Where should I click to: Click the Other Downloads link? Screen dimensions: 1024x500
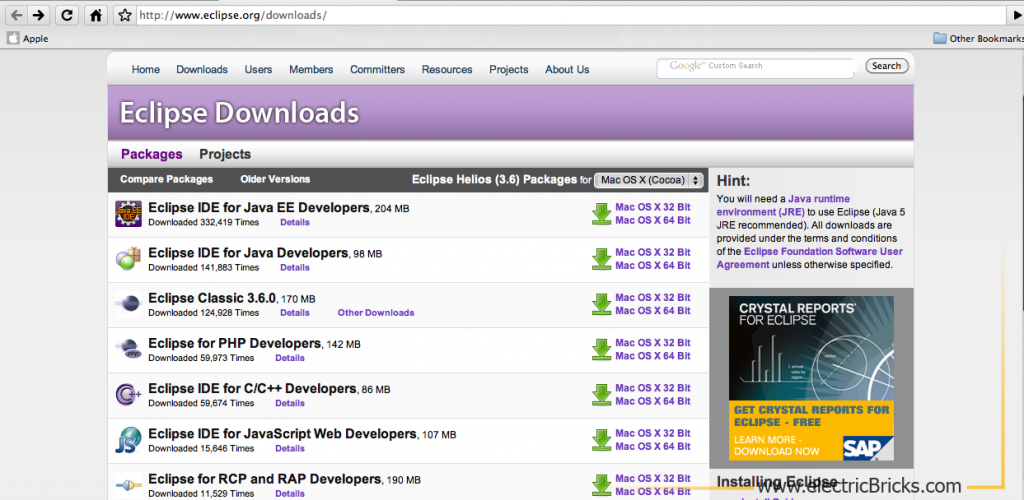(x=376, y=313)
